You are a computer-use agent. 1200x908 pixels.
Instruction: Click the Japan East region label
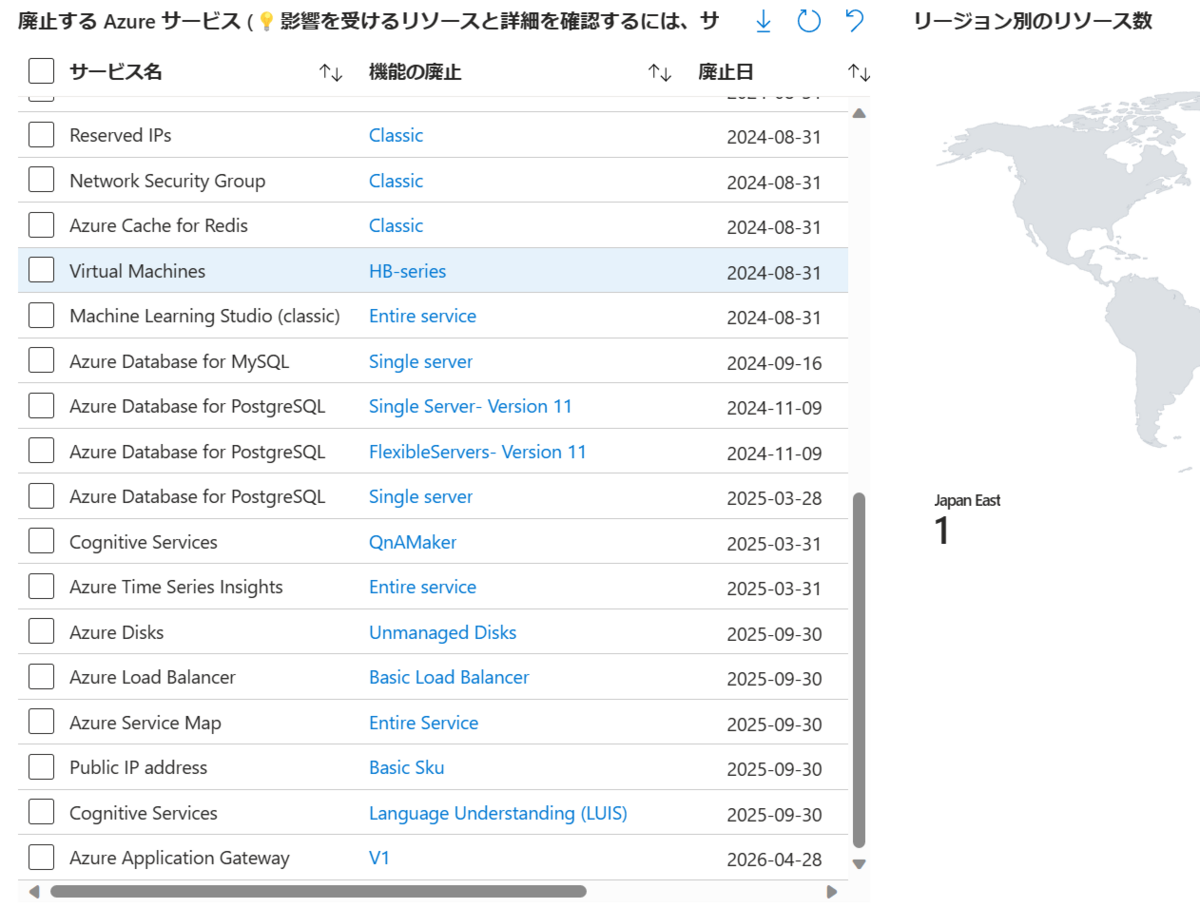967,500
